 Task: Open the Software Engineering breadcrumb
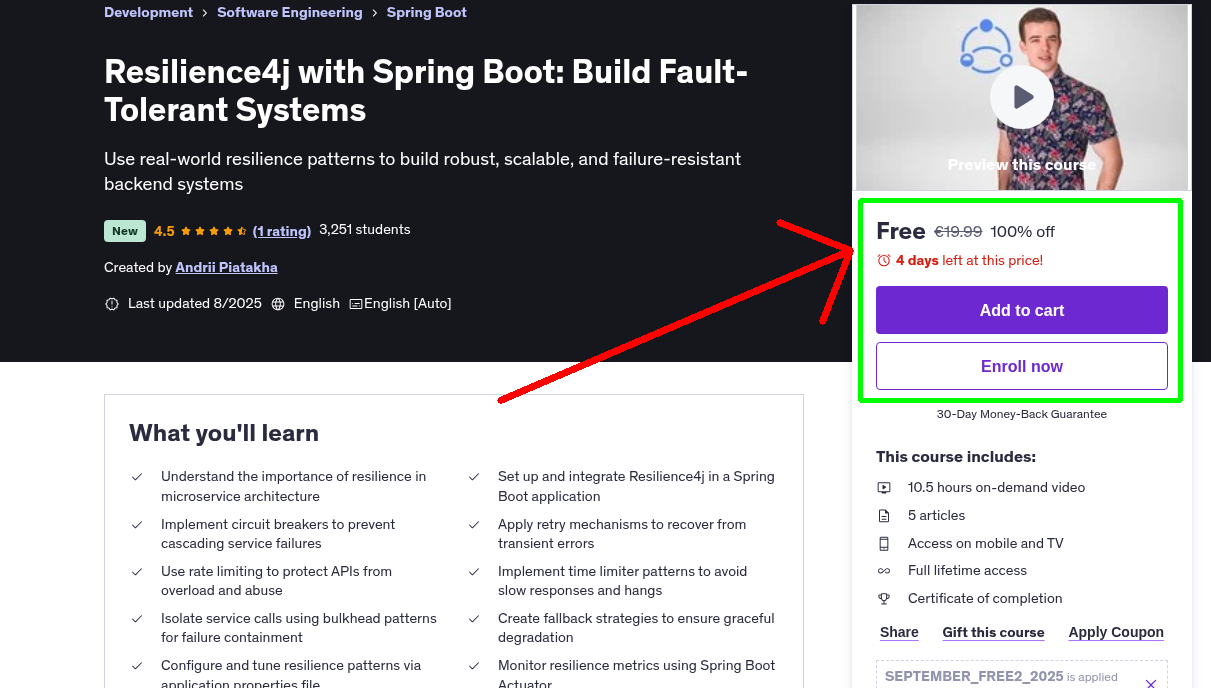(x=290, y=12)
